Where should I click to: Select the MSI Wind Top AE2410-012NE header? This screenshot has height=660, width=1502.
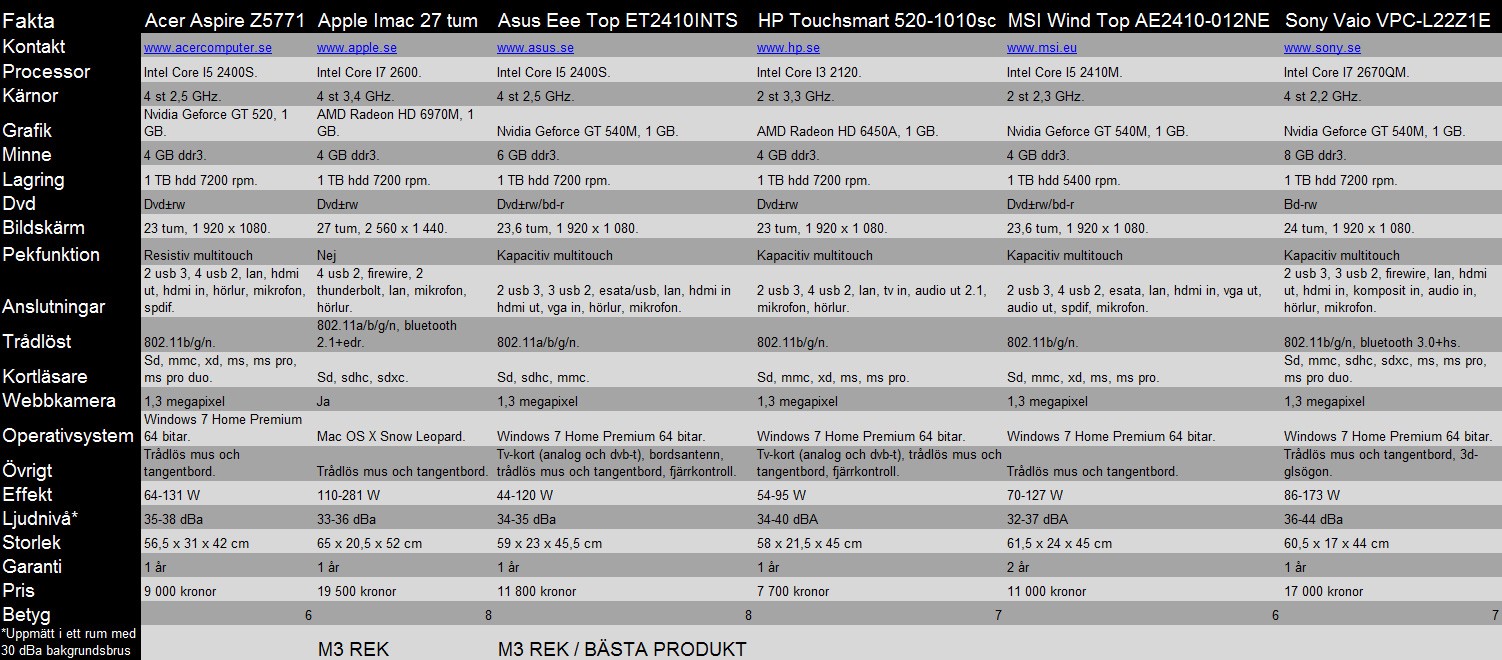1140,21
